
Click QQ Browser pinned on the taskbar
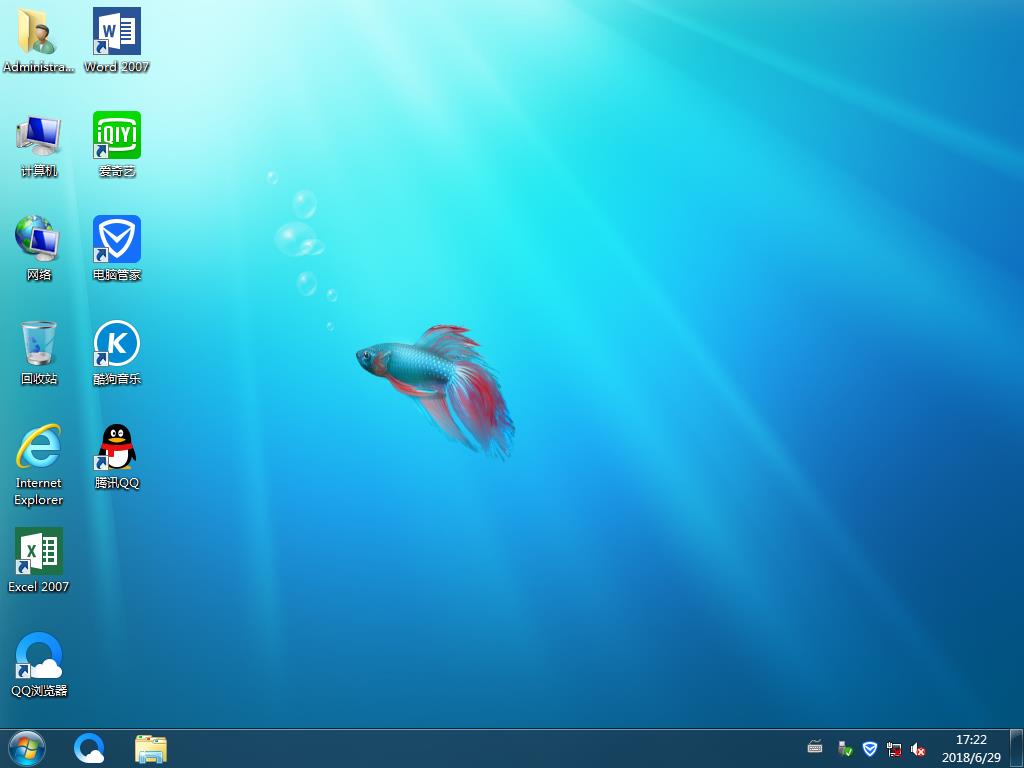coord(89,748)
